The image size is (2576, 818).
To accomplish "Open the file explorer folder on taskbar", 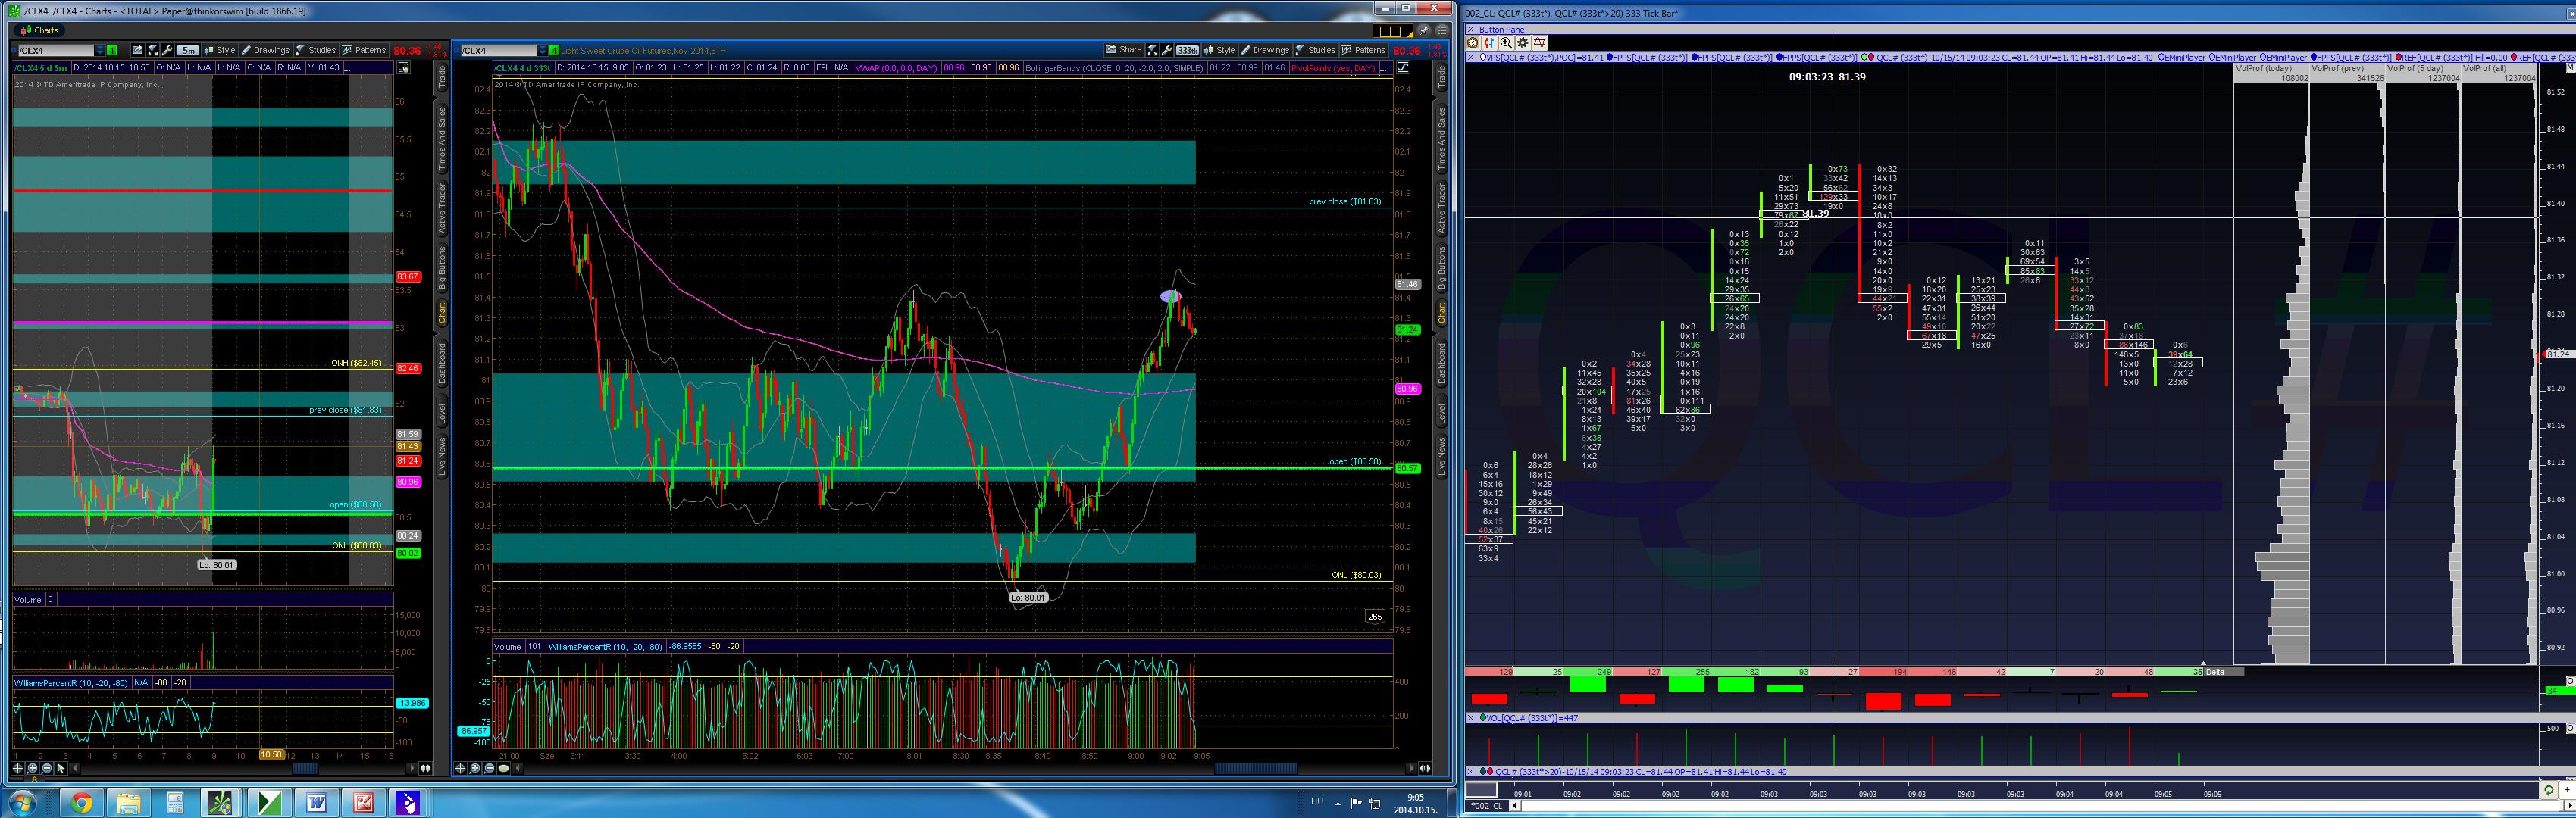I will [x=128, y=803].
